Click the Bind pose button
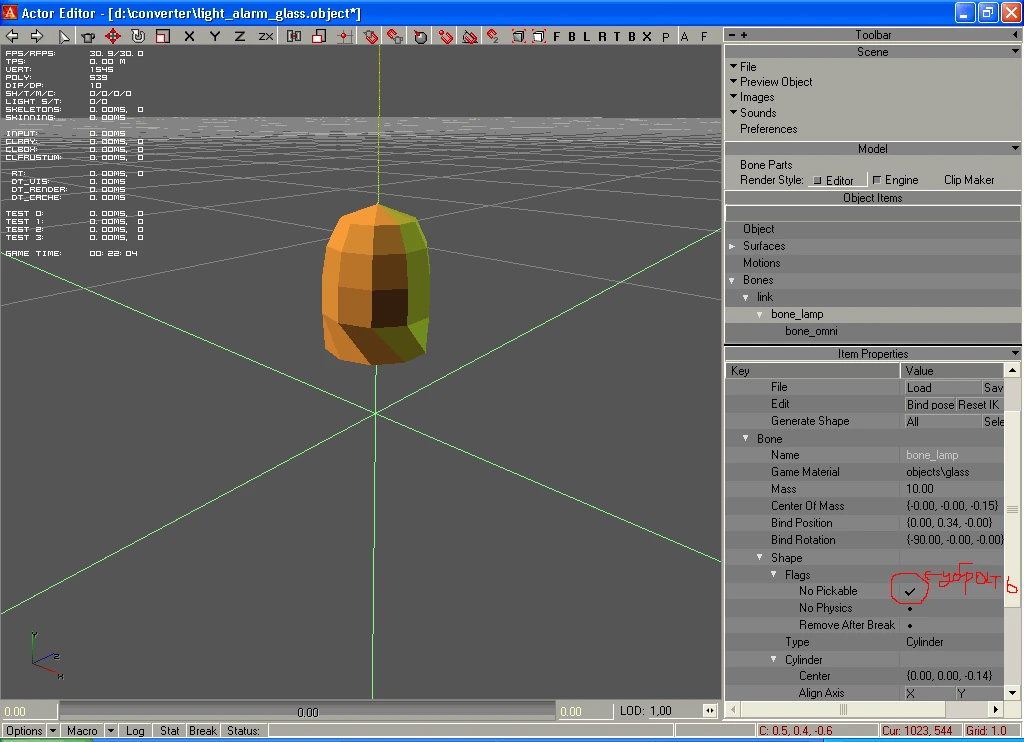1024x742 pixels. click(930, 404)
